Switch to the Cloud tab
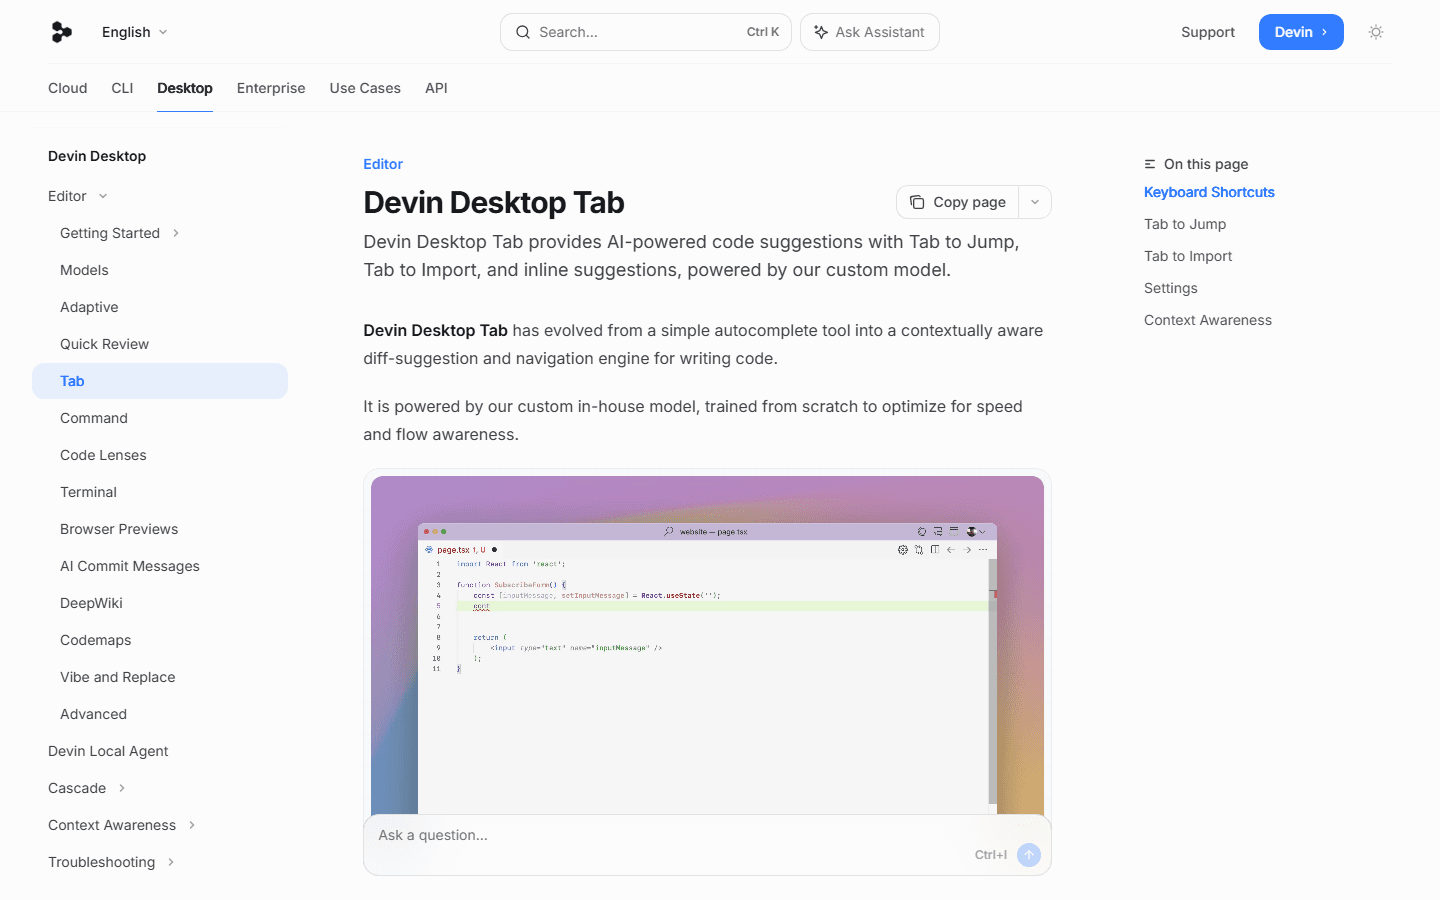Image resolution: width=1440 pixels, height=900 pixels. pyautogui.click(x=68, y=88)
